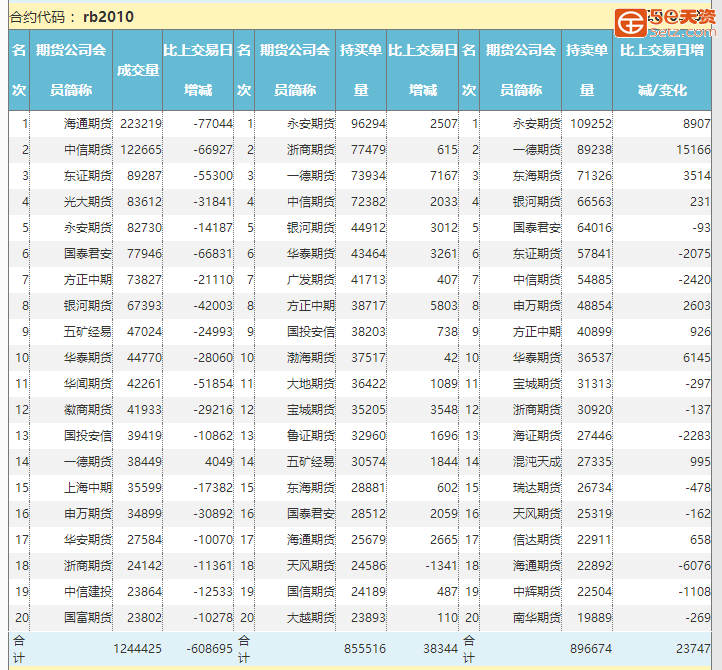The image size is (722, 670).
Task: Click the total volume 1244425 cell
Action: 137,649
